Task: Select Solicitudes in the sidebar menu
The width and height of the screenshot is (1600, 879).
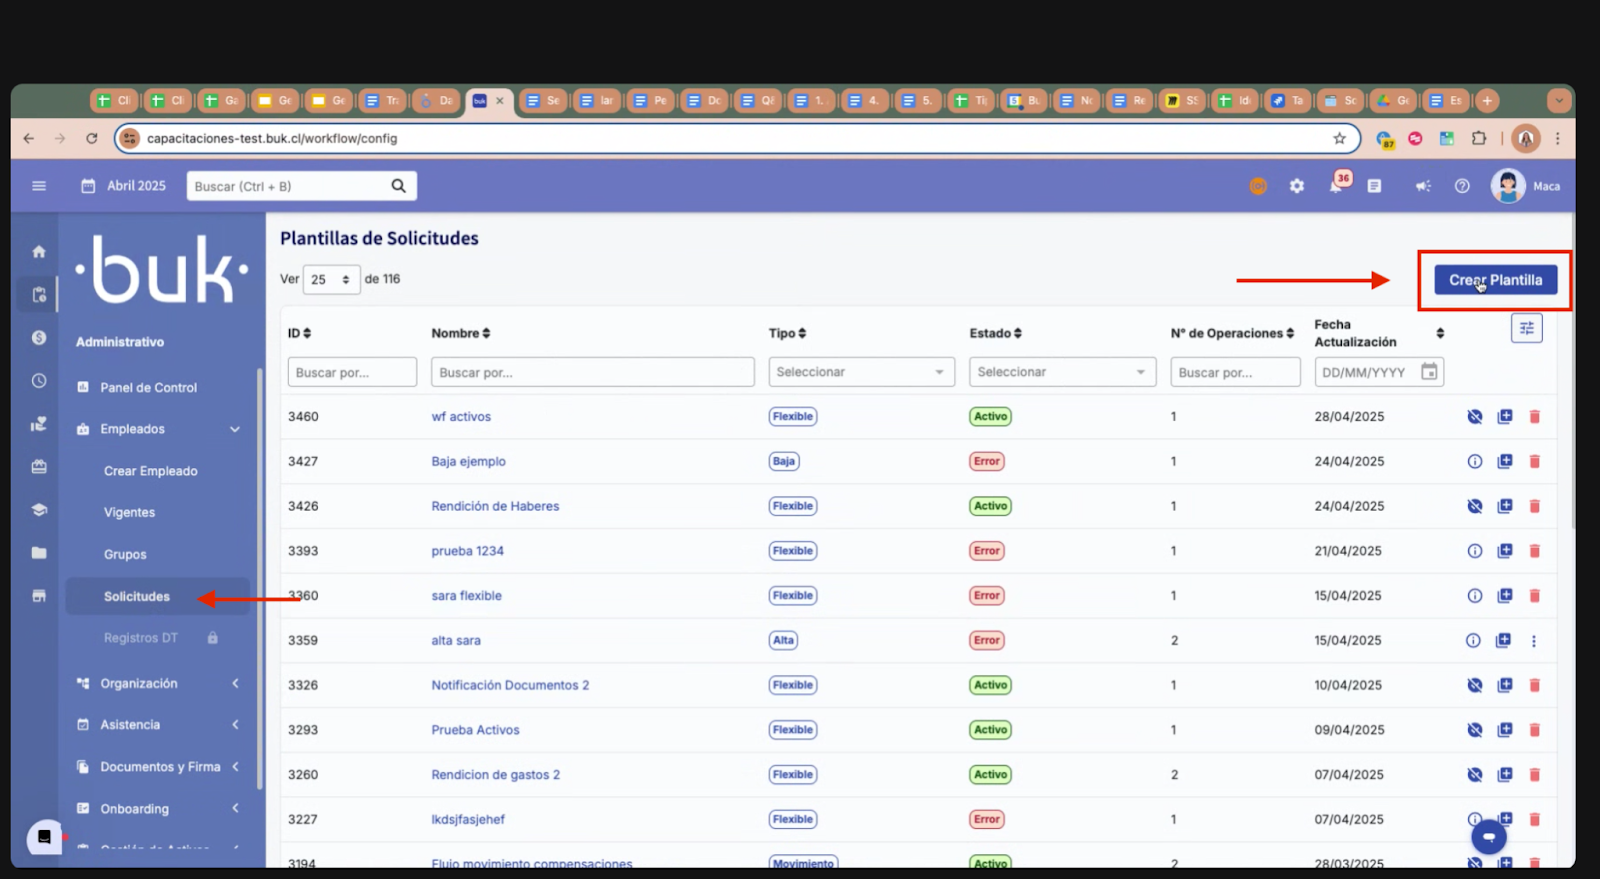Action: click(137, 596)
